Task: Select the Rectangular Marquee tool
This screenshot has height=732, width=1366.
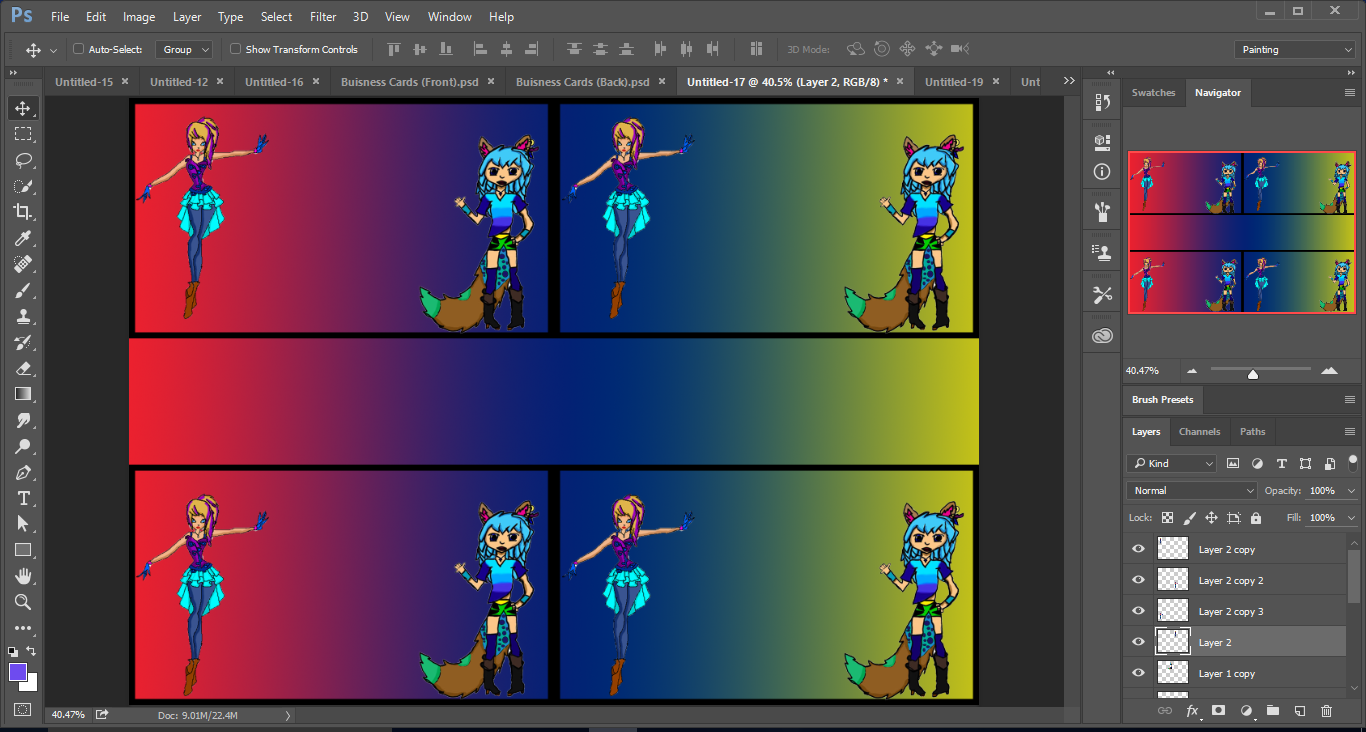Action: 22,134
